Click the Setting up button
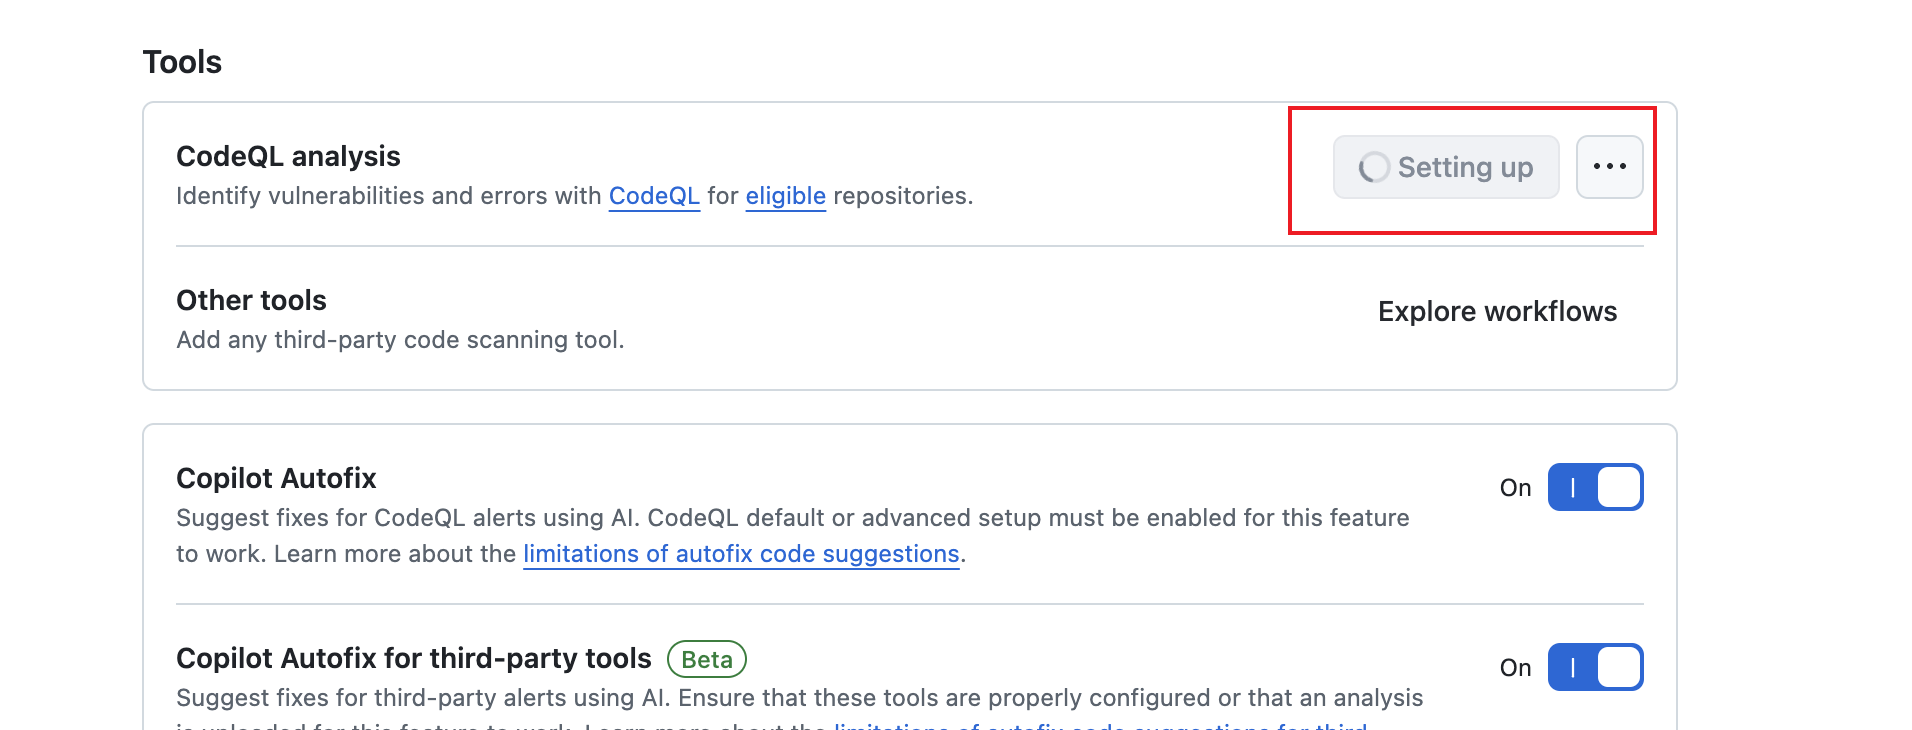Screen dimensions: 1912x730 (1446, 167)
